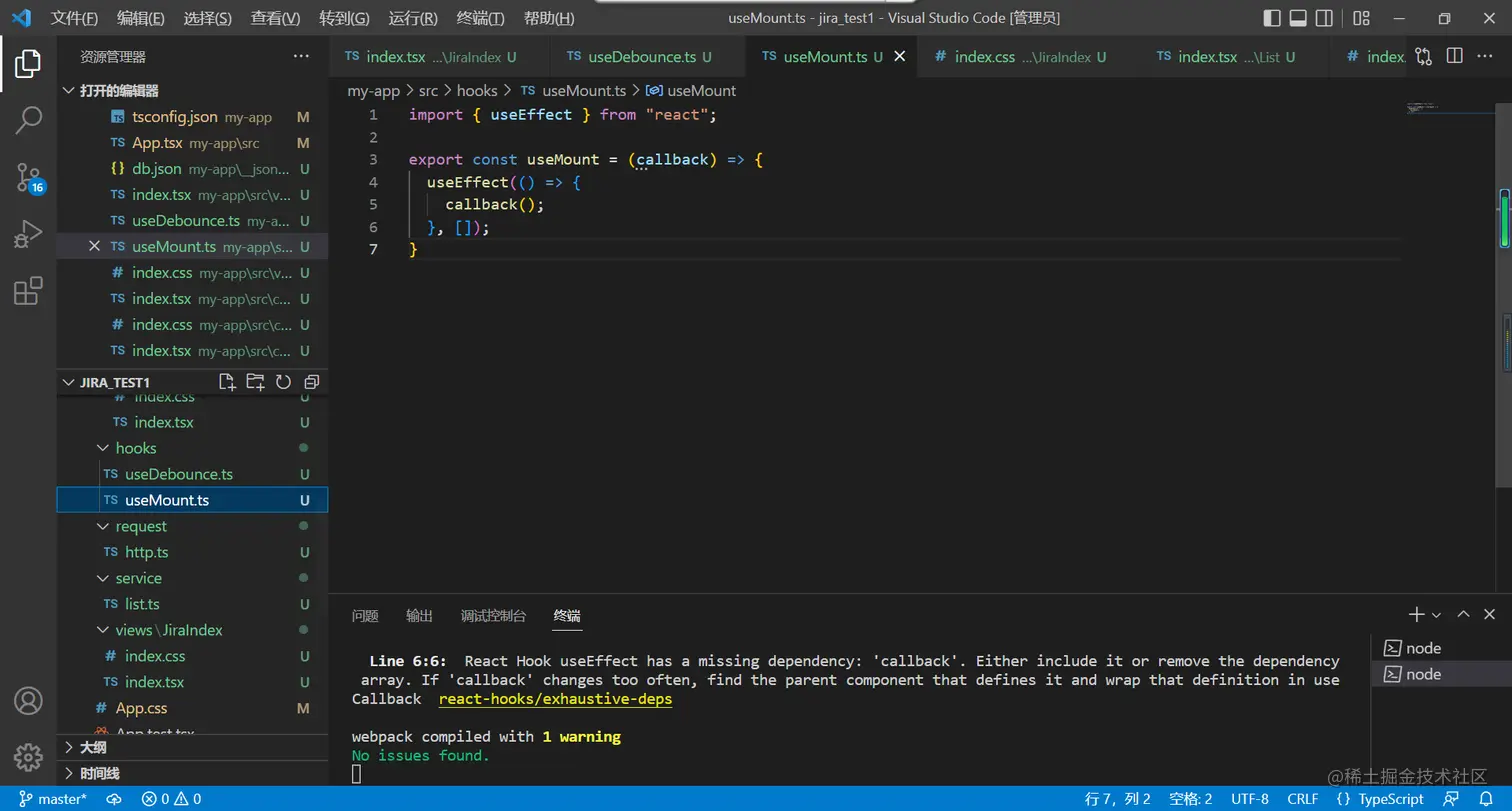Click the feedback icon in status bar
1512x811 pixels.
coord(1451,799)
